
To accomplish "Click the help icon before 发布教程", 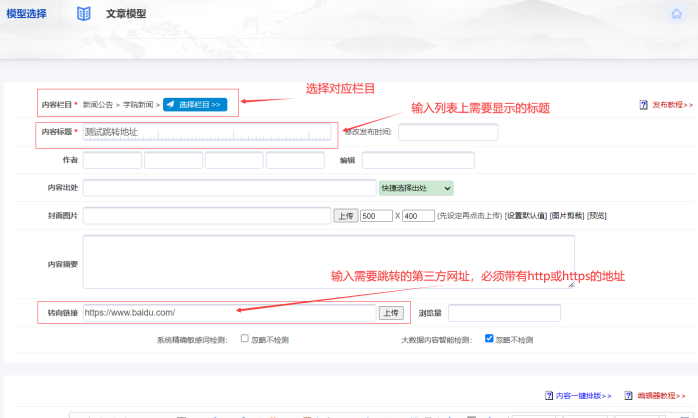I will [644, 104].
